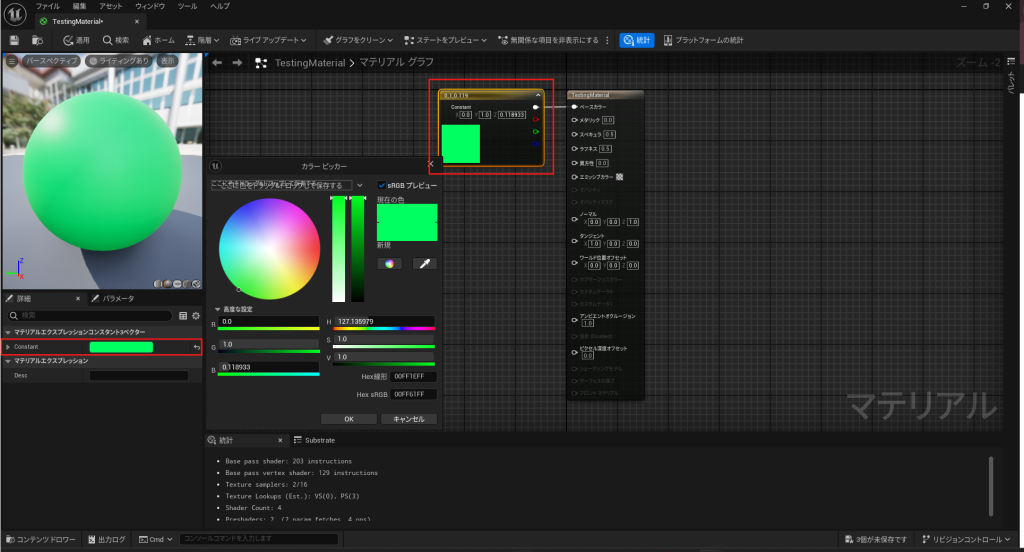Screen dimensions: 1024x552
Task: Click the save asset floppy disk icon
Action: 14,40
